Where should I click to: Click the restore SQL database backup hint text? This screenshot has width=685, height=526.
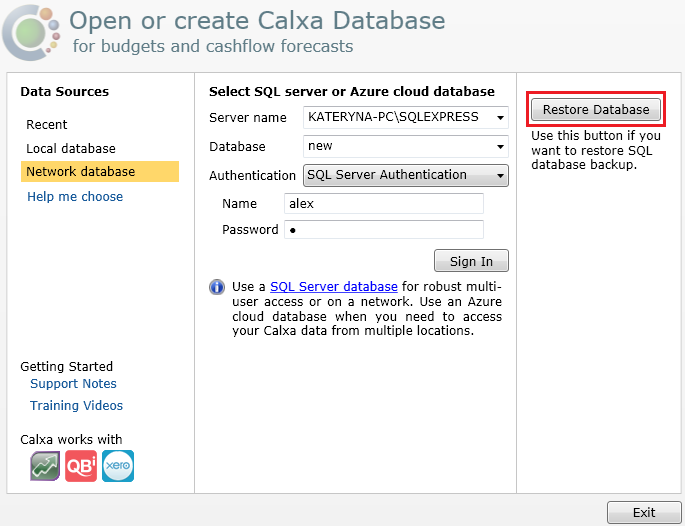[596, 150]
